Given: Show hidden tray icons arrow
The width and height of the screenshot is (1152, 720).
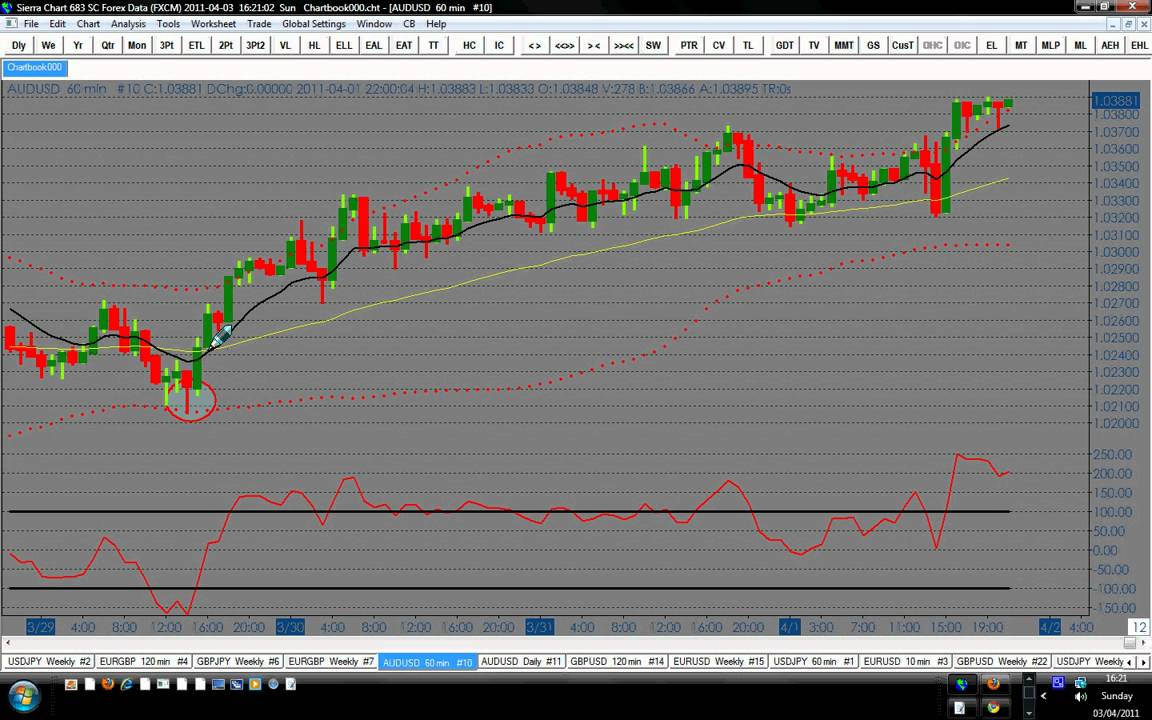Looking at the screenshot, I should pos(1043,696).
